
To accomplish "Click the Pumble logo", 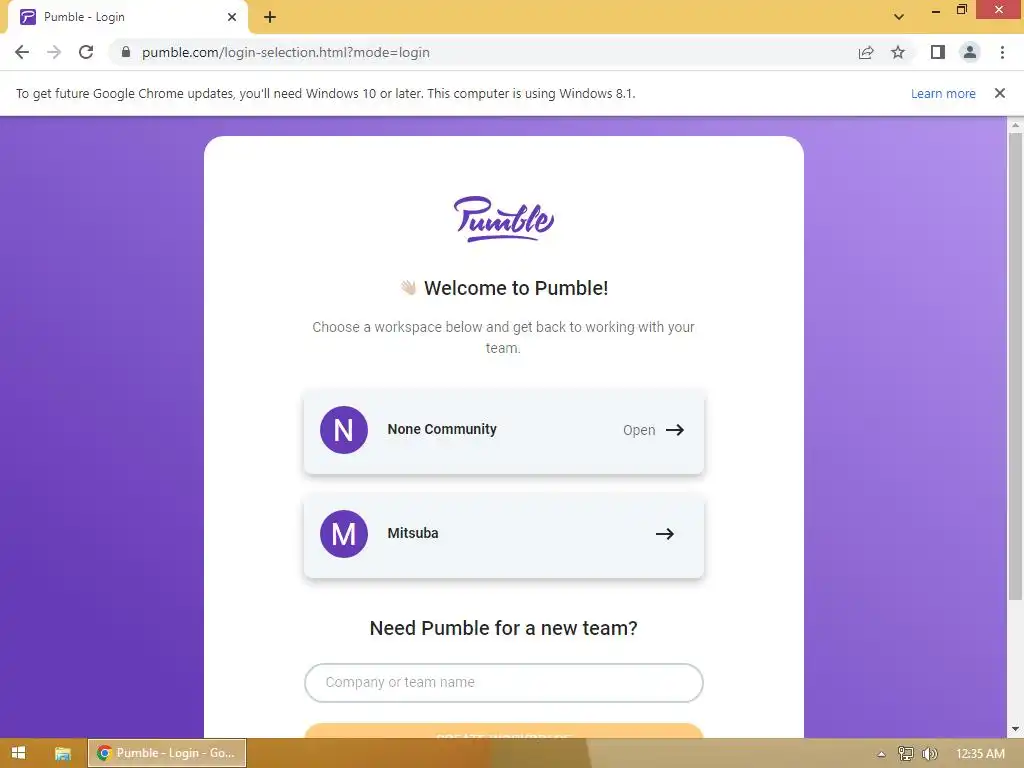I will pyautogui.click(x=504, y=219).
